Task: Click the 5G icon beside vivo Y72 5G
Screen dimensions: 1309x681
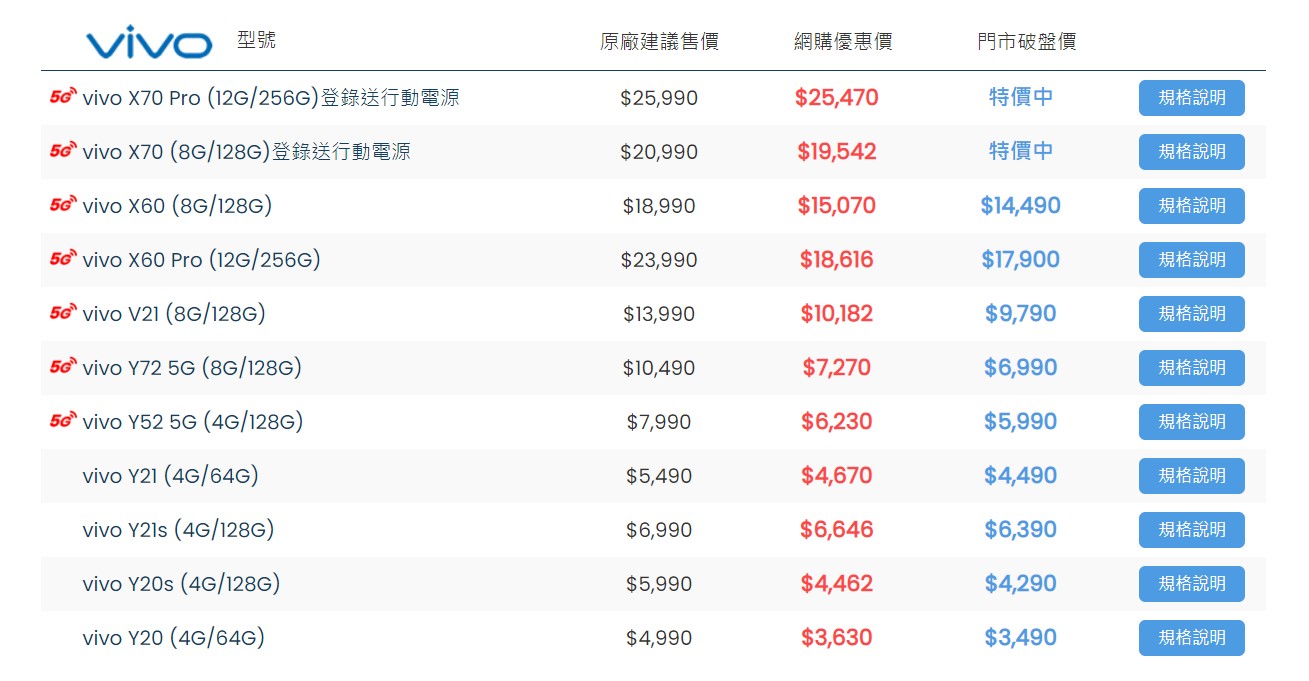Action: click(x=63, y=367)
